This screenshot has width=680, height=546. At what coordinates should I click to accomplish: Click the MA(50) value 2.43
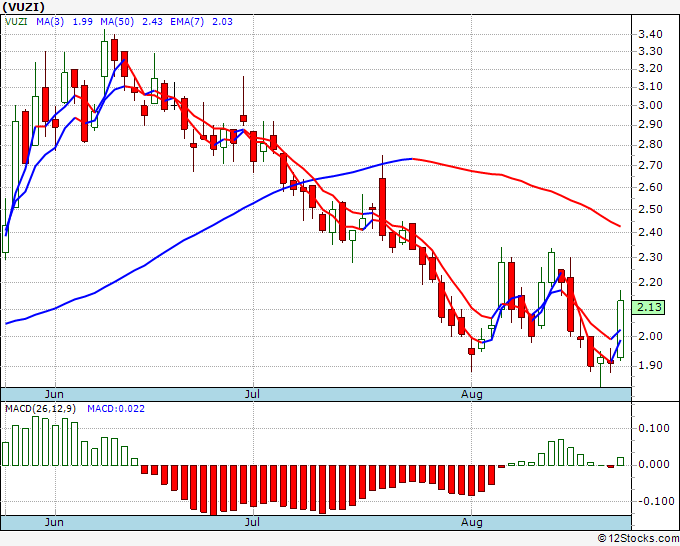click(152, 21)
